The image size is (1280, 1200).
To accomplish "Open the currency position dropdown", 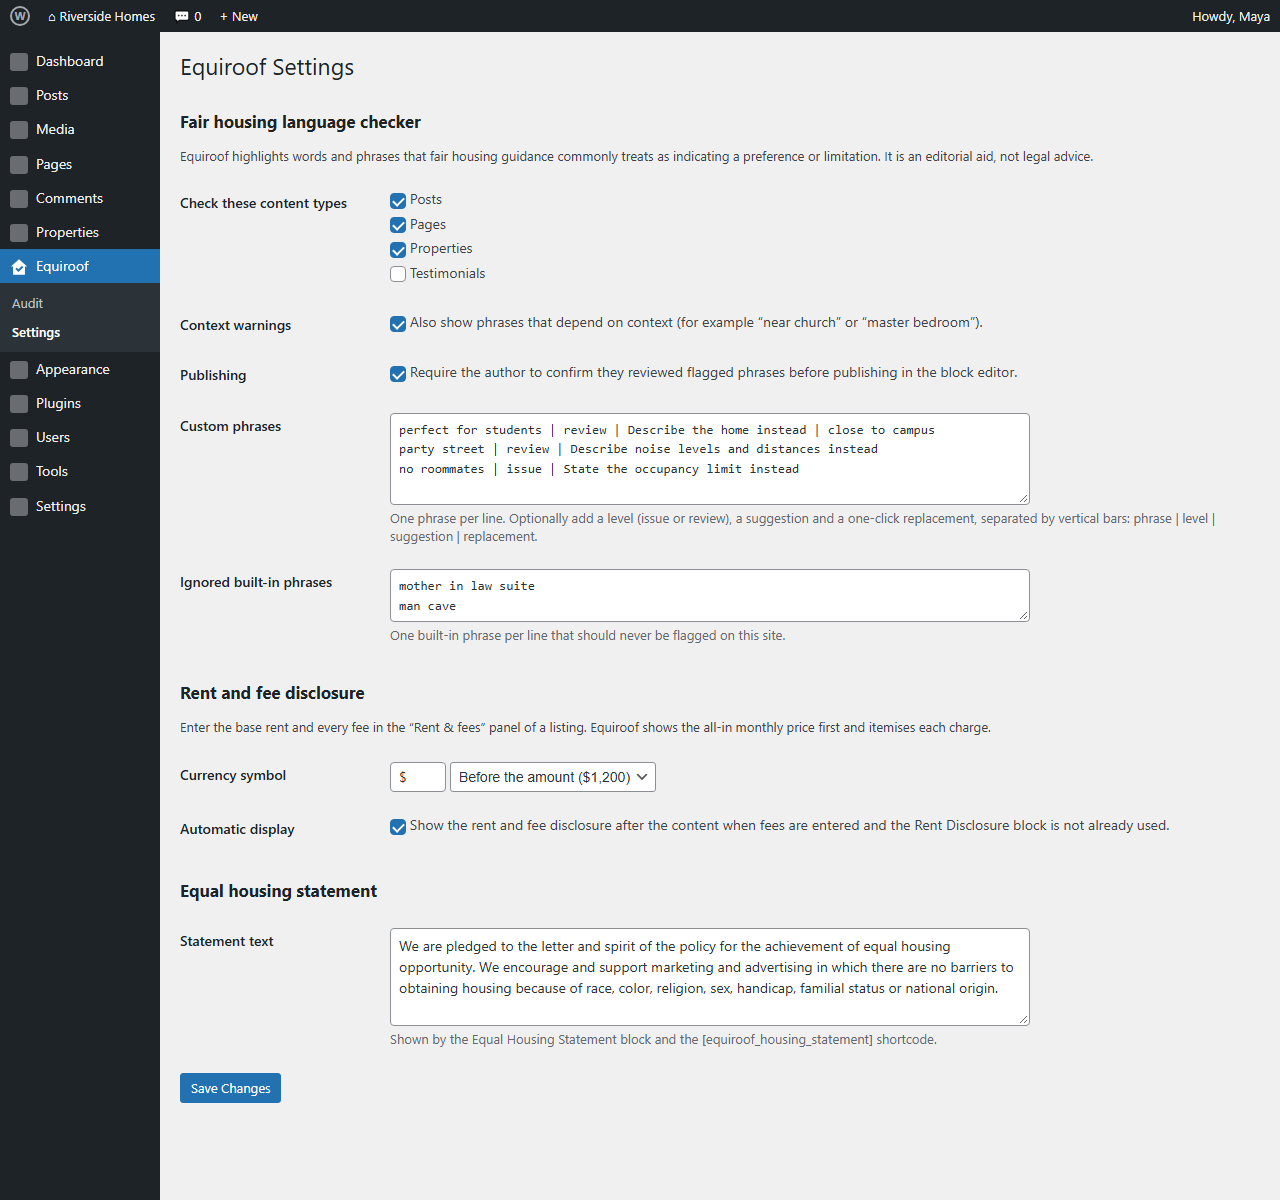I will [x=553, y=777].
